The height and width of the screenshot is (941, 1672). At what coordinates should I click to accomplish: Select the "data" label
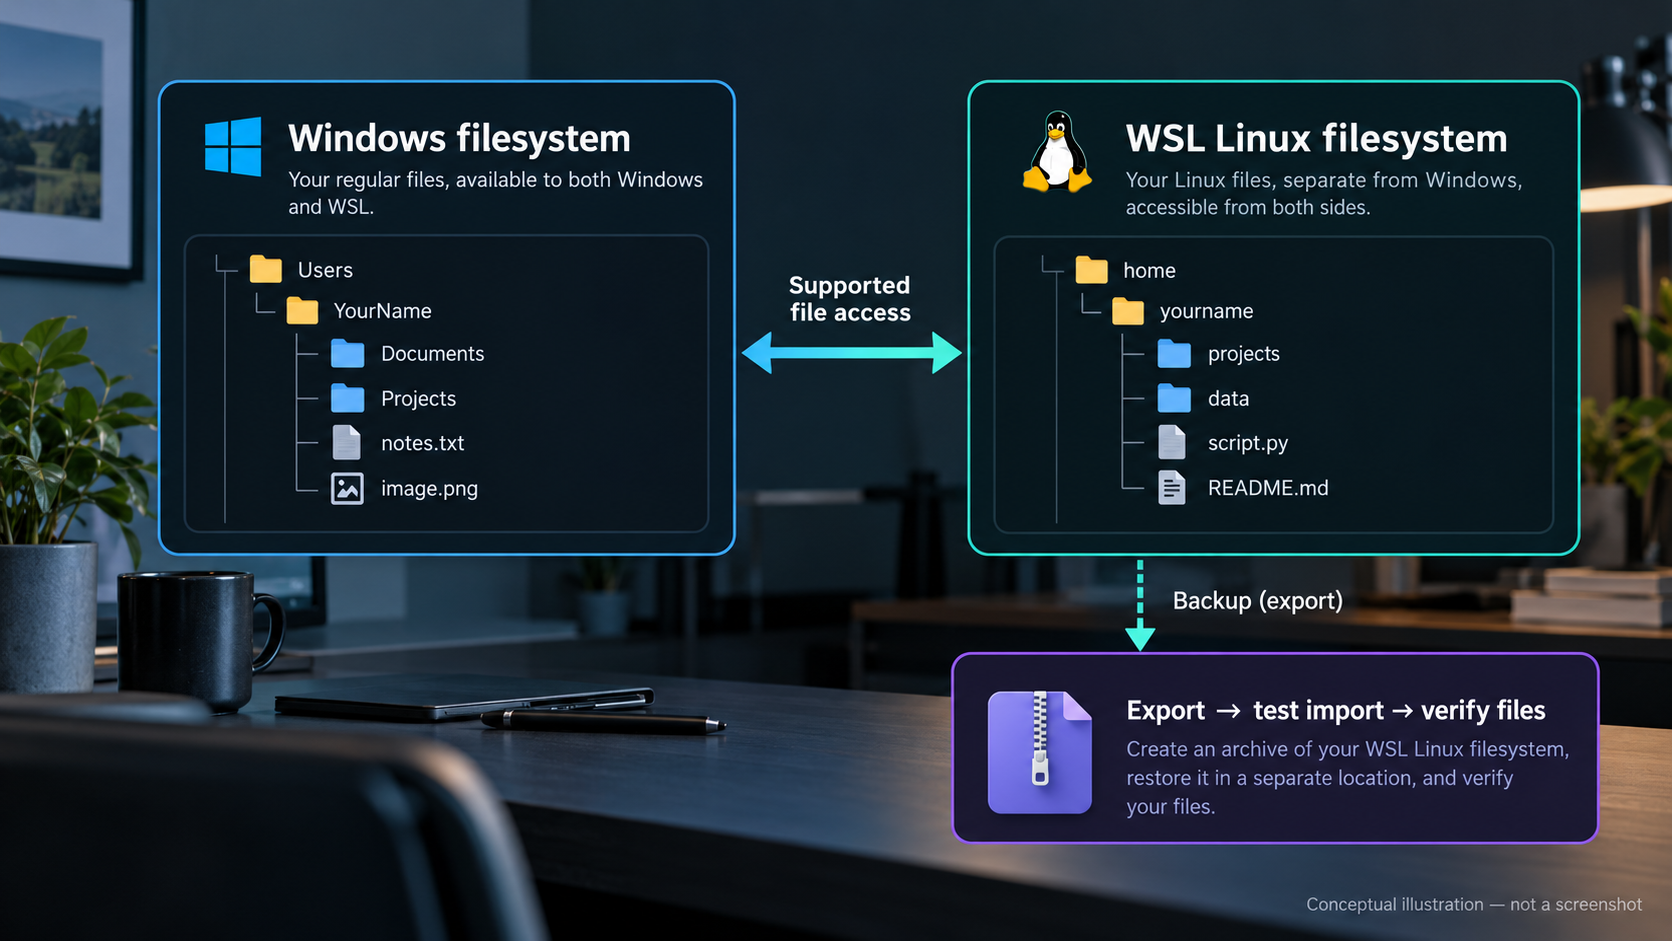coord(1228,399)
